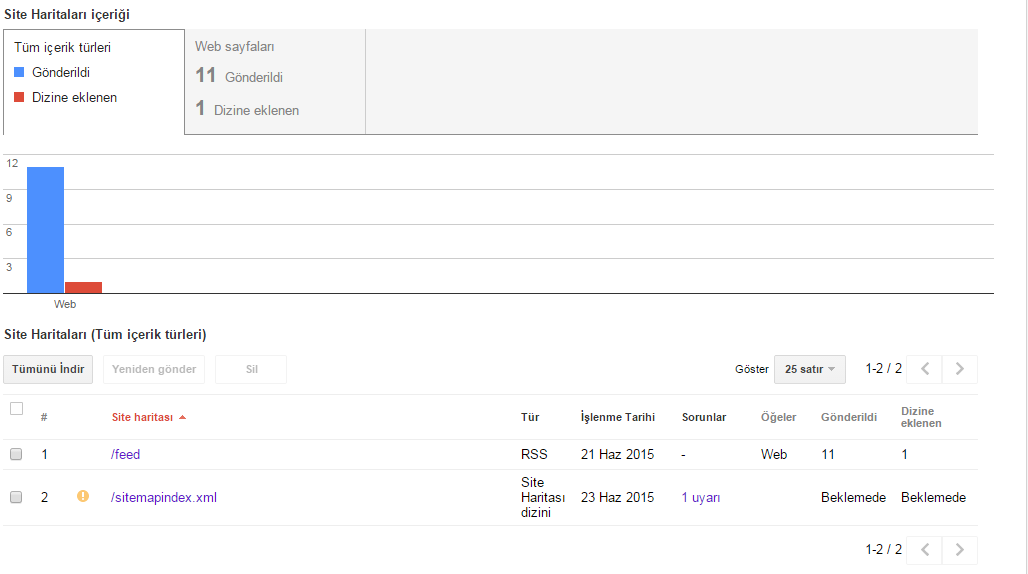Click the red Dizine eklenen legend swatch

(x=19, y=97)
